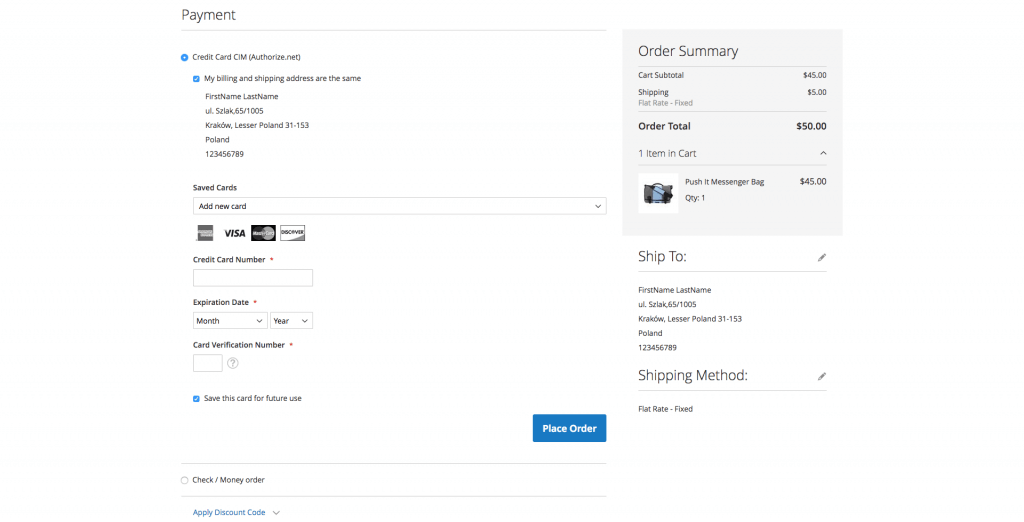Click the VISA card logo

tap(234, 233)
